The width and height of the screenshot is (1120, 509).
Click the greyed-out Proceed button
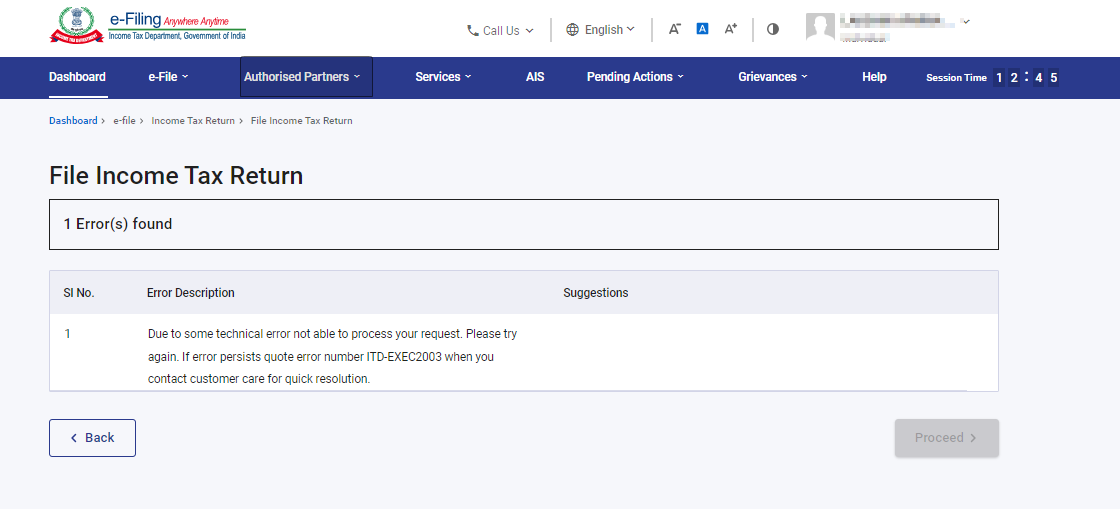tap(946, 438)
